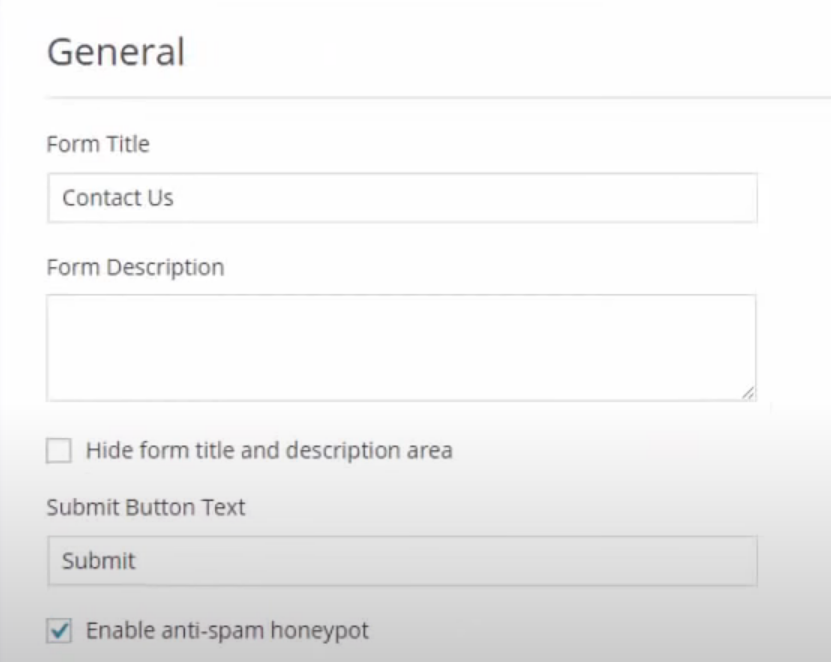This screenshot has height=662, width=831.
Task: Click the General section heading
Action: coord(116,52)
